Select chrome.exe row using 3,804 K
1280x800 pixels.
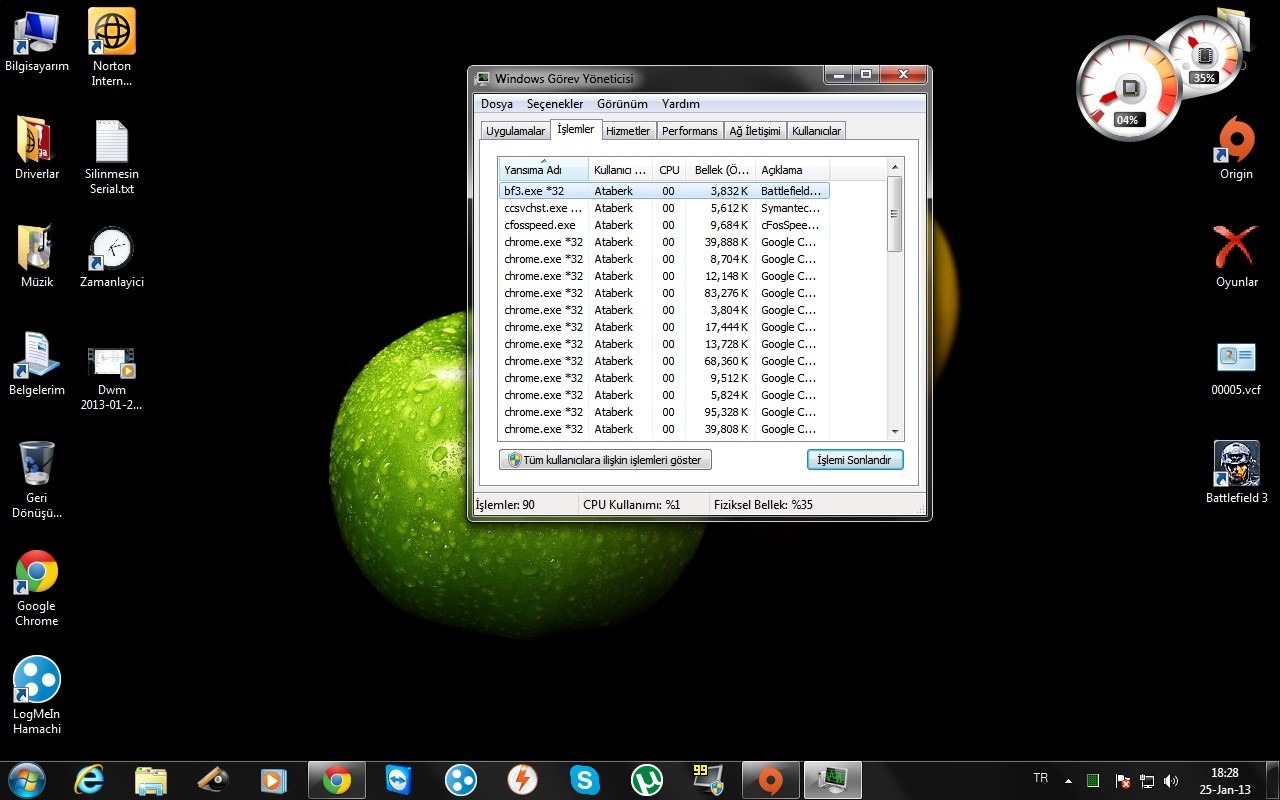point(664,310)
